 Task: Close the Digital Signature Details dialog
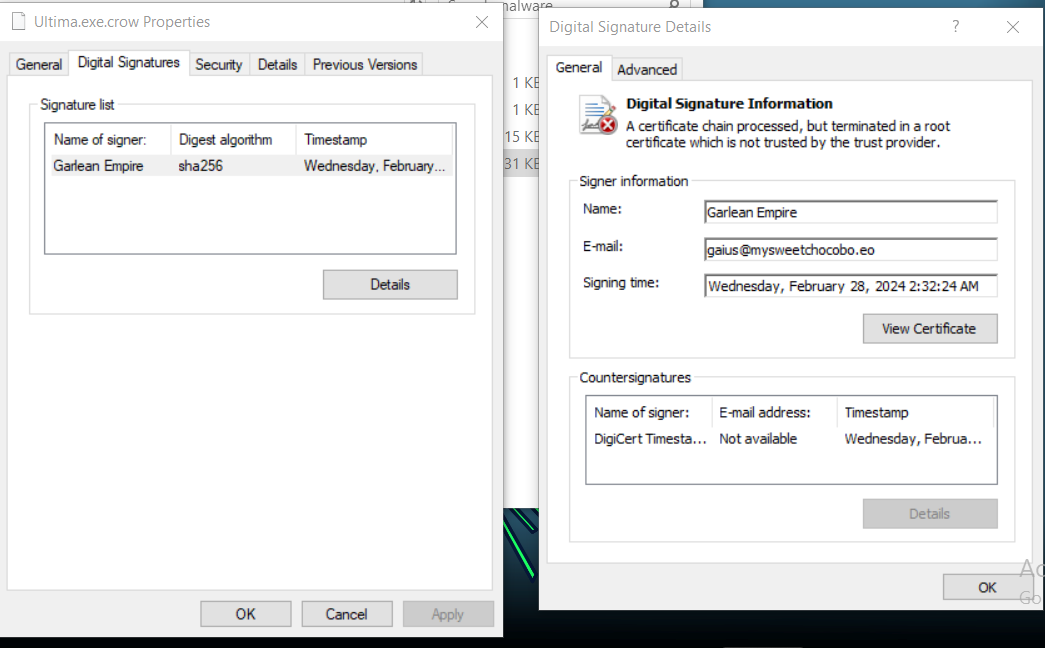click(1012, 27)
